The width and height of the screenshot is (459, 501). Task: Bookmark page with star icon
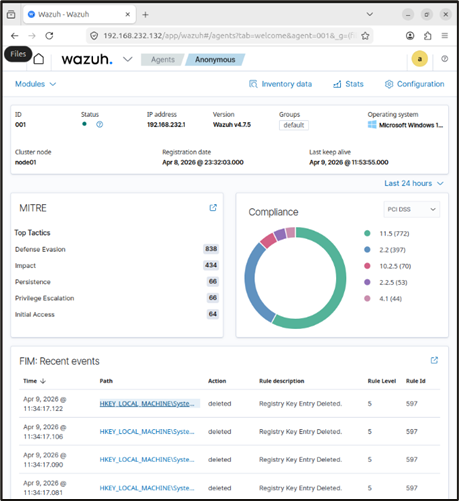tap(365, 36)
